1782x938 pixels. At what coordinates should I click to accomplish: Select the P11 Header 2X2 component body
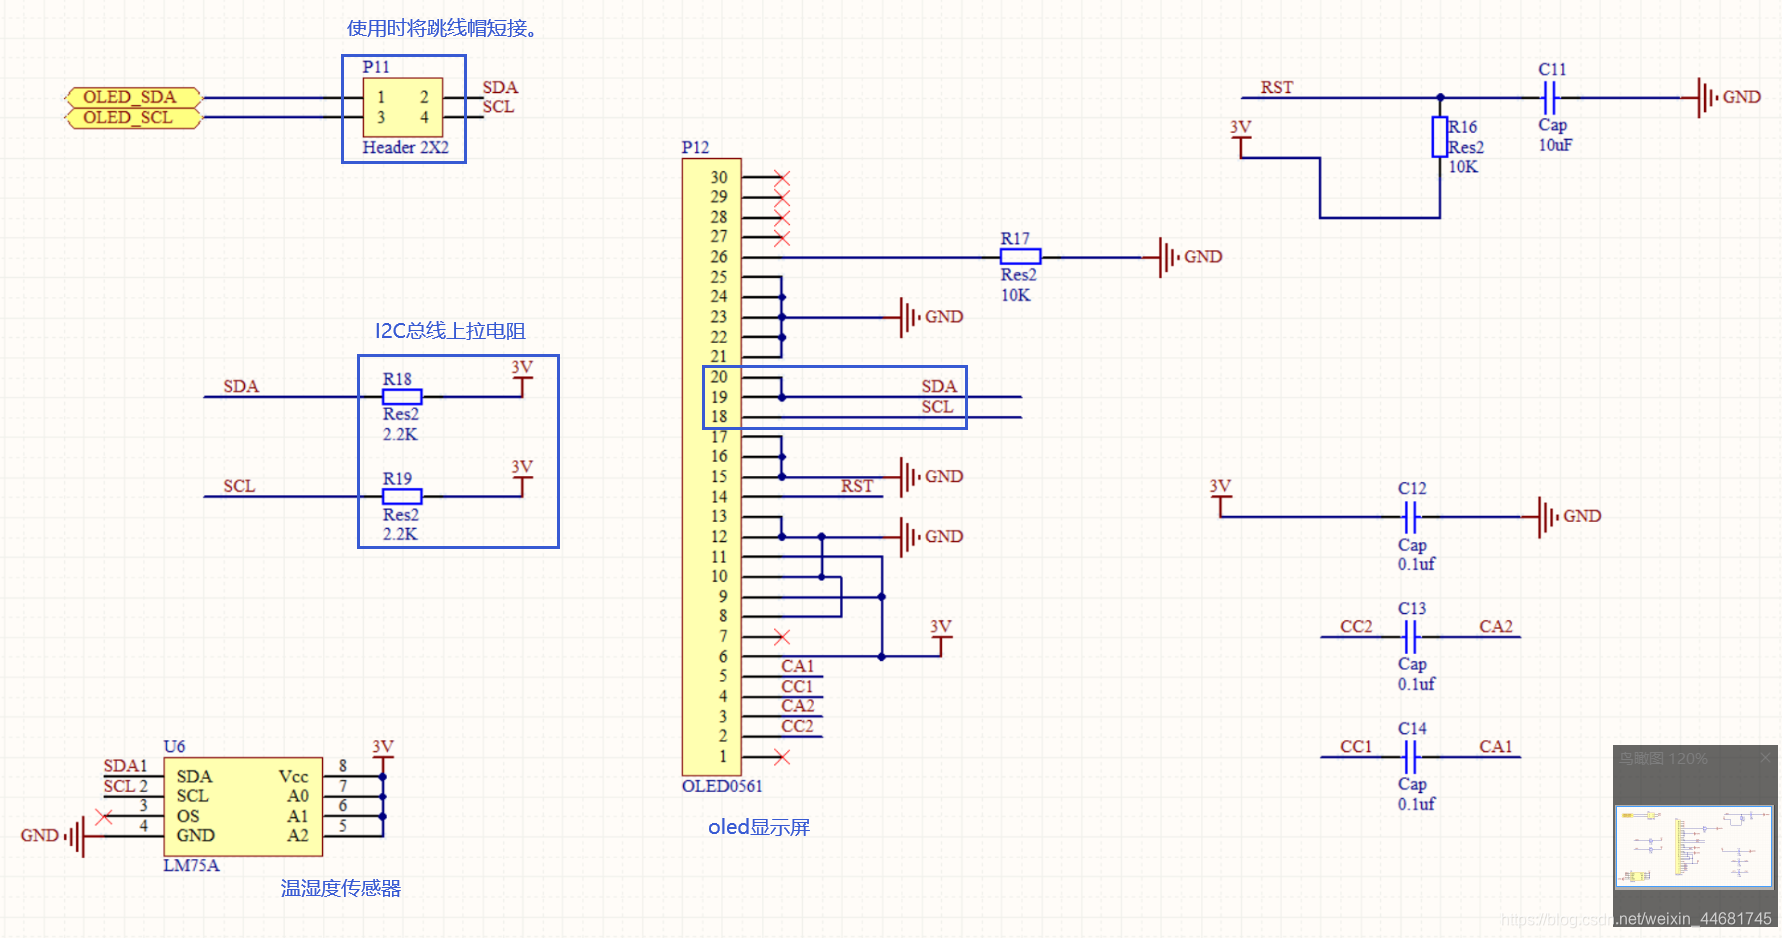tap(403, 108)
